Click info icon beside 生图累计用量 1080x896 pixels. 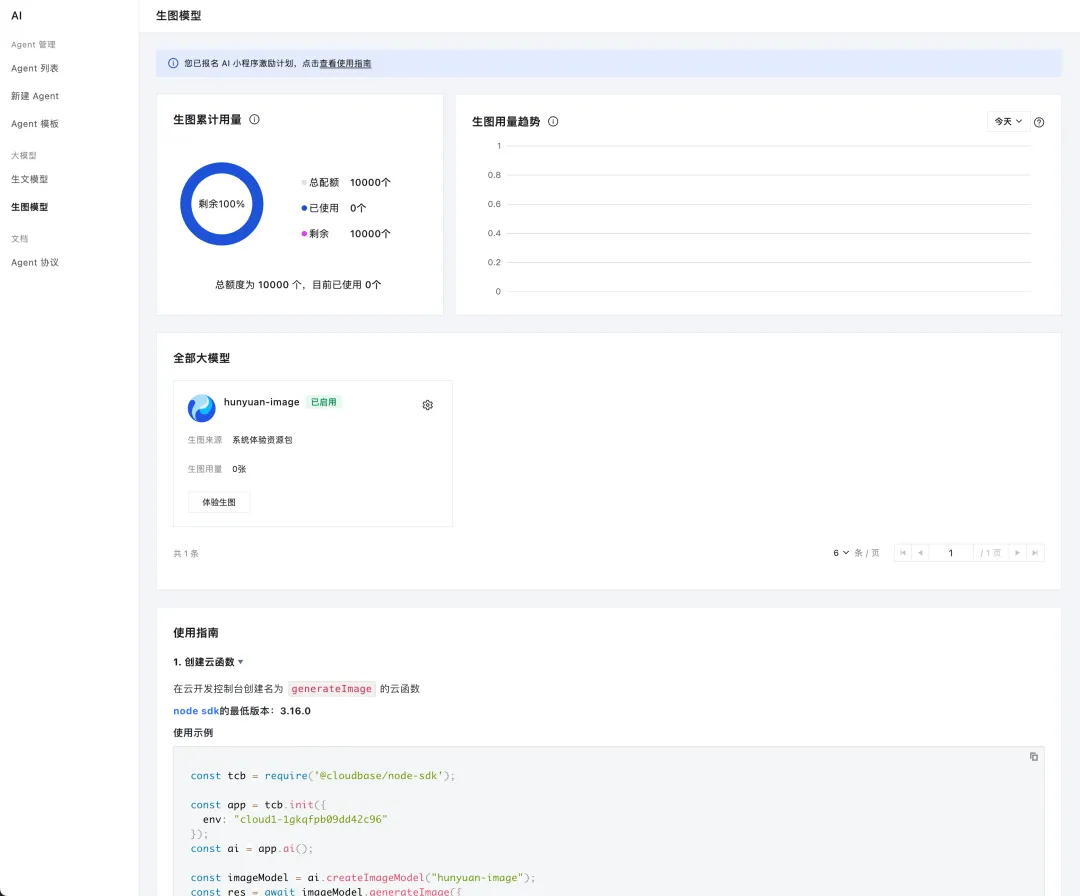pos(254,120)
